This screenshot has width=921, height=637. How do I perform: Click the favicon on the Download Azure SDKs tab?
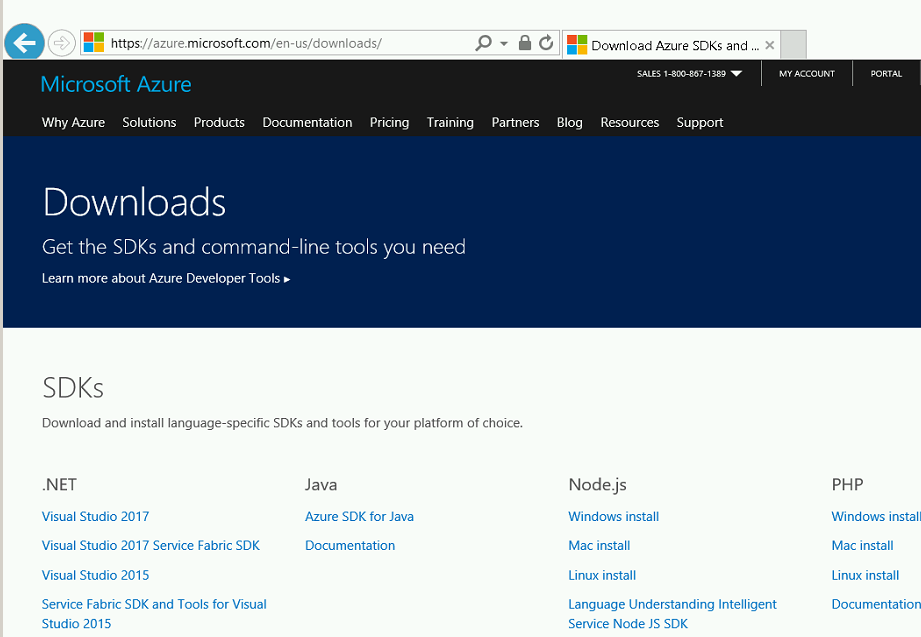(577, 45)
